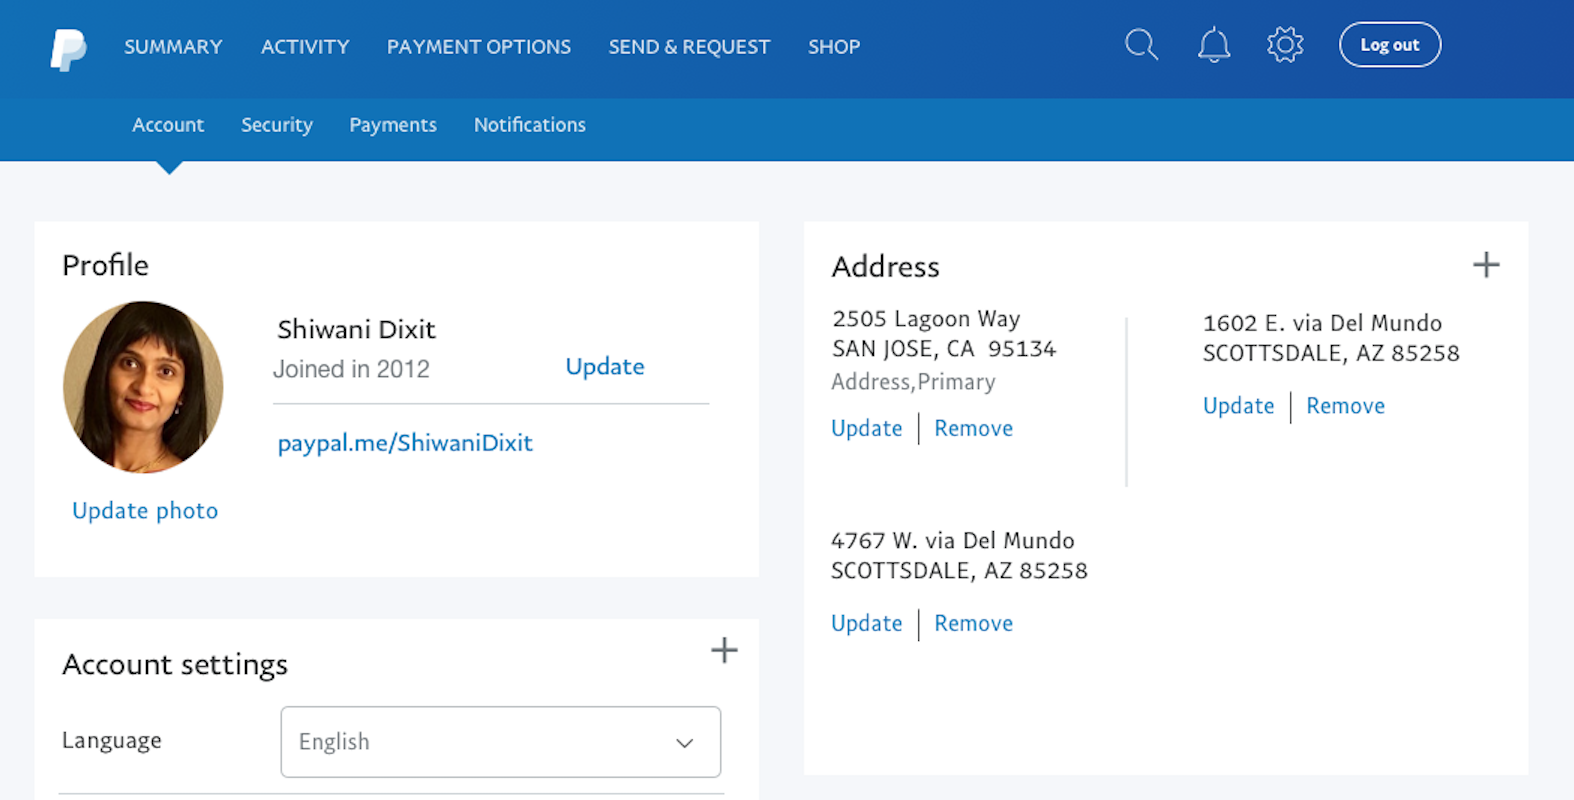The height and width of the screenshot is (800, 1574).
Task: Click the PayPal logo icon
Action: [68, 48]
